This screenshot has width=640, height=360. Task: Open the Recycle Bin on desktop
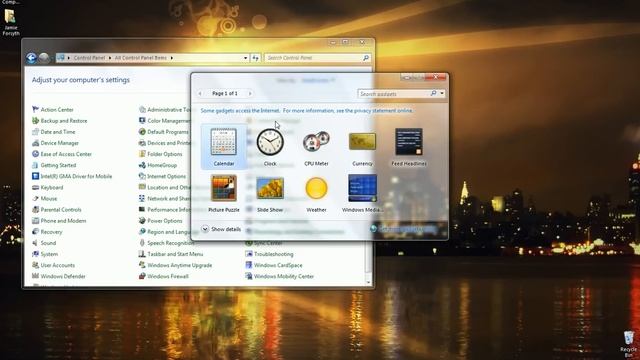pyautogui.click(x=629, y=344)
